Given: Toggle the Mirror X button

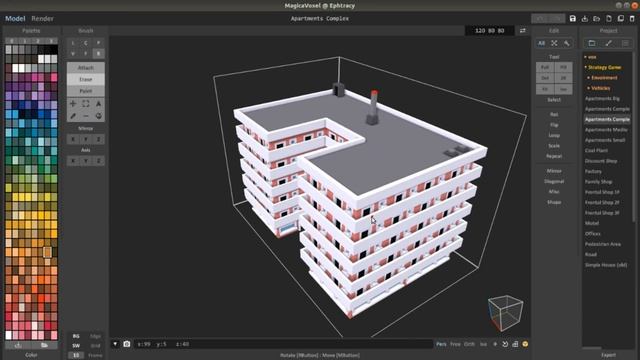Looking at the screenshot, I should [73, 139].
